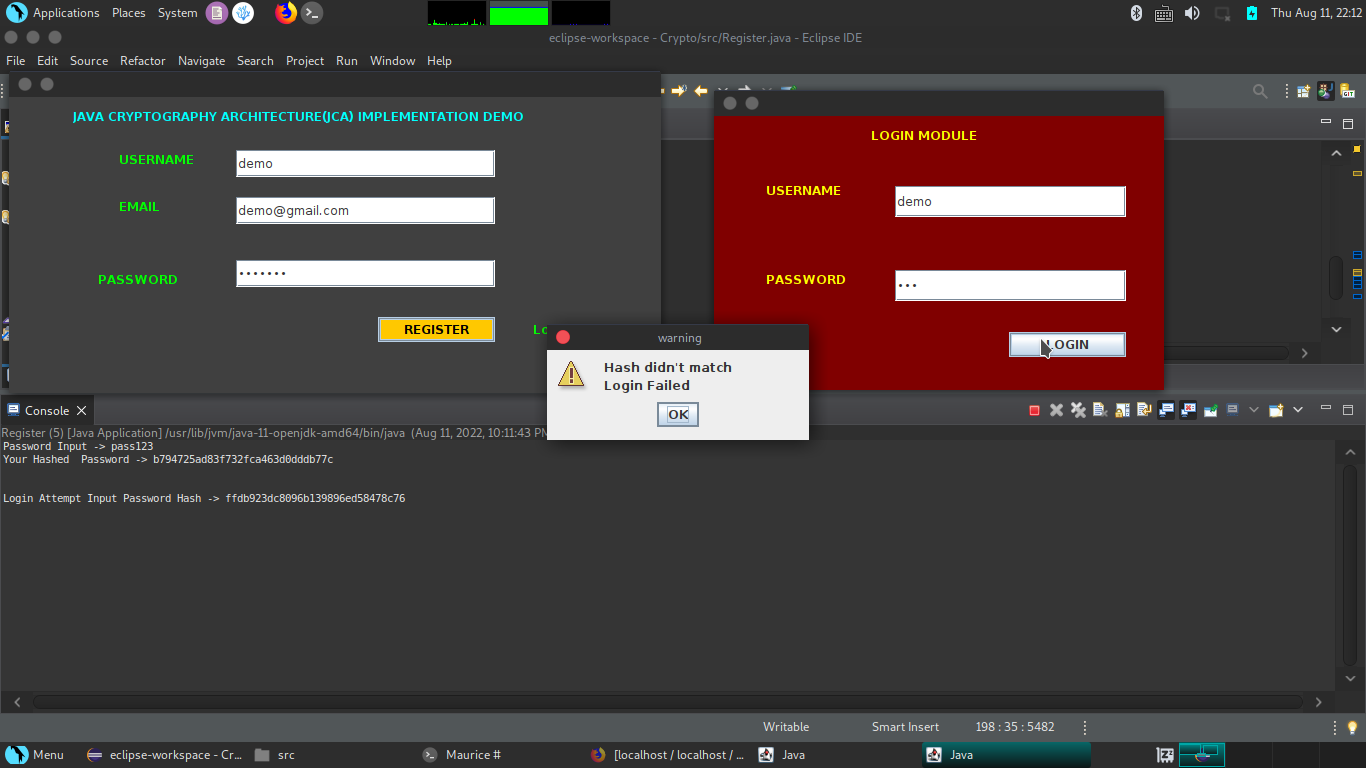
Task: Click the volume icon in system tray
Action: pos(1192,13)
